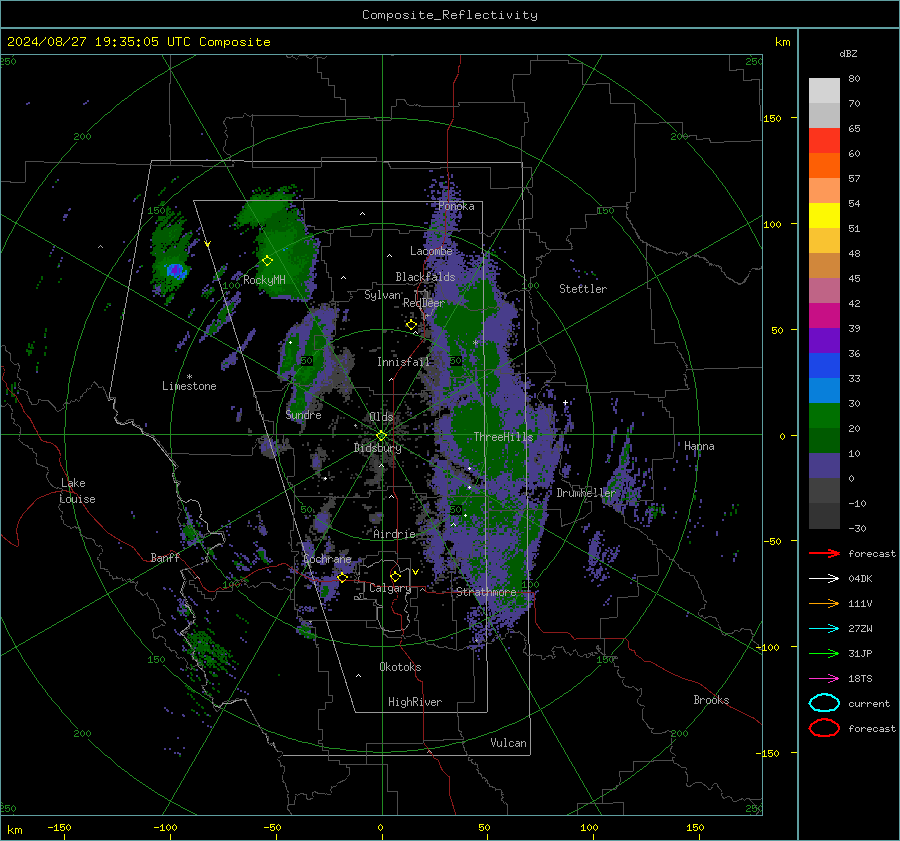Click the RedDeer city label
Viewport: 900px width, 841px height.
point(424,303)
